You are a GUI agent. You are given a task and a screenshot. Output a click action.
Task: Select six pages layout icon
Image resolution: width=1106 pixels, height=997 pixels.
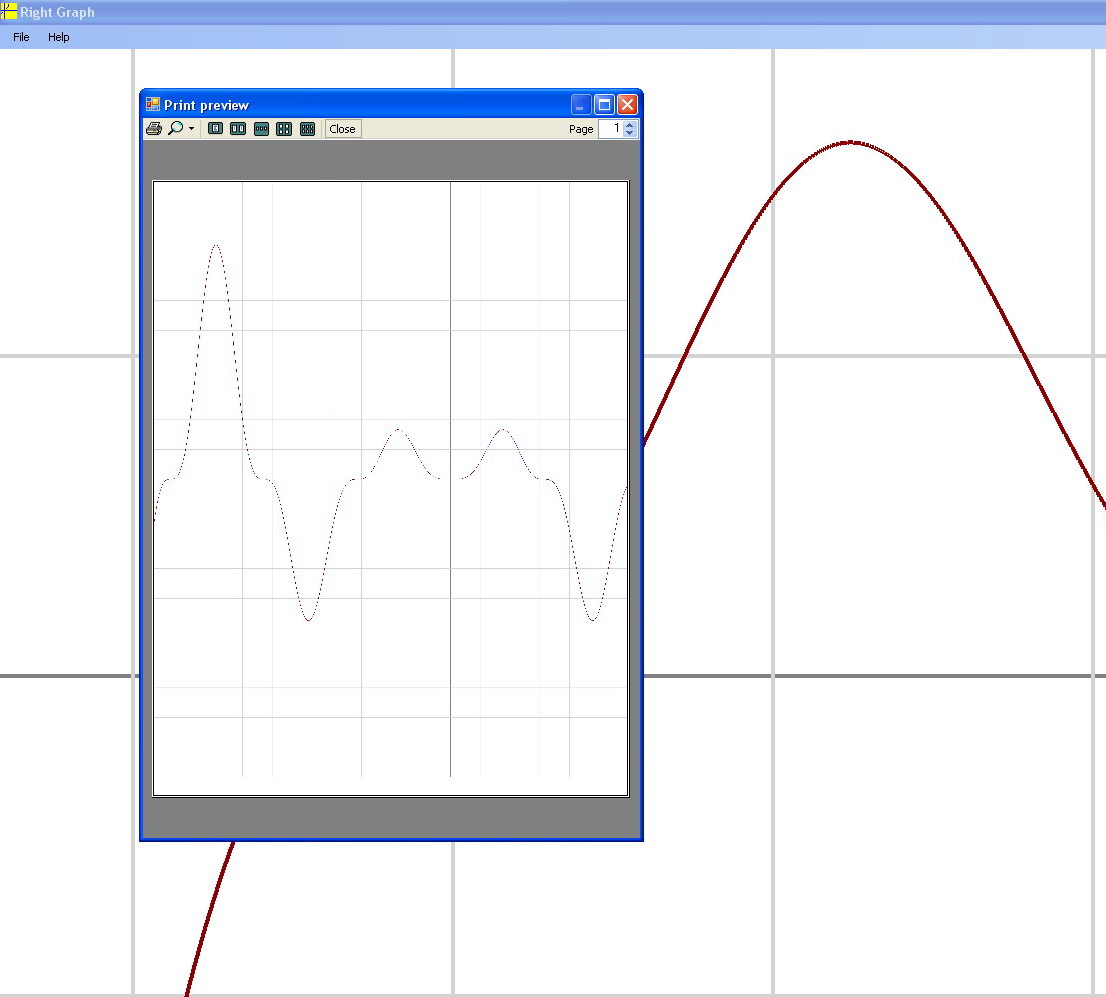pos(308,128)
